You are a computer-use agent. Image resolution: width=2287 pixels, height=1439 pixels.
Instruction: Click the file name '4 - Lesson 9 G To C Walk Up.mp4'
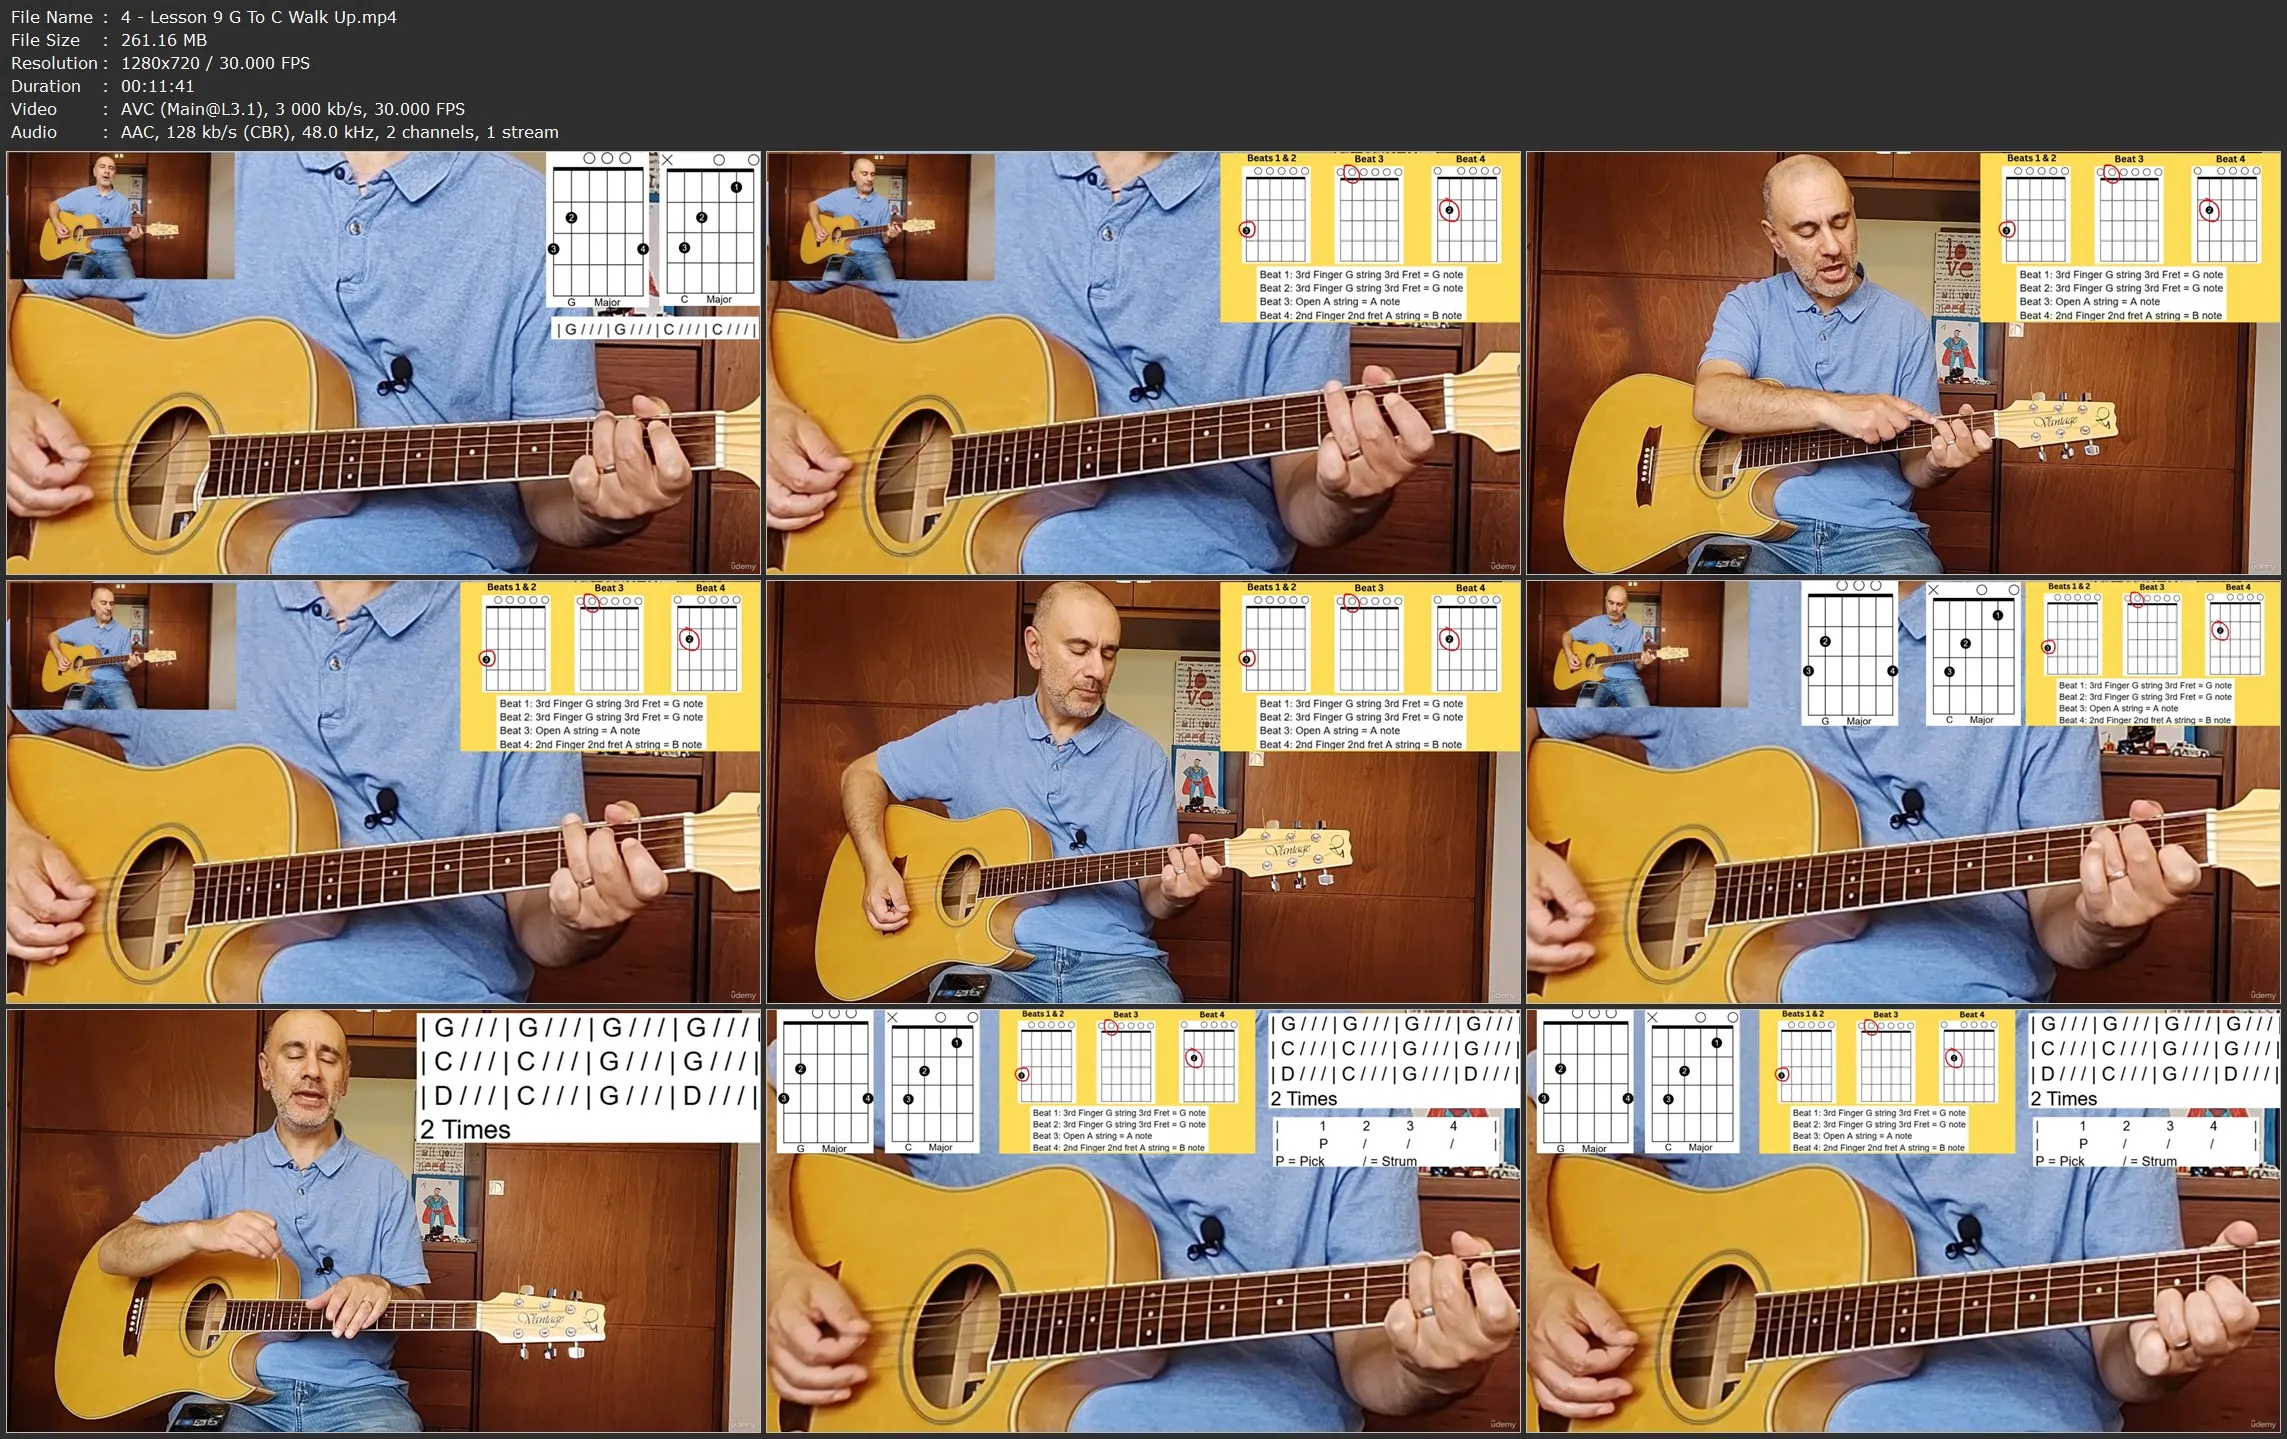pyautogui.click(x=258, y=17)
